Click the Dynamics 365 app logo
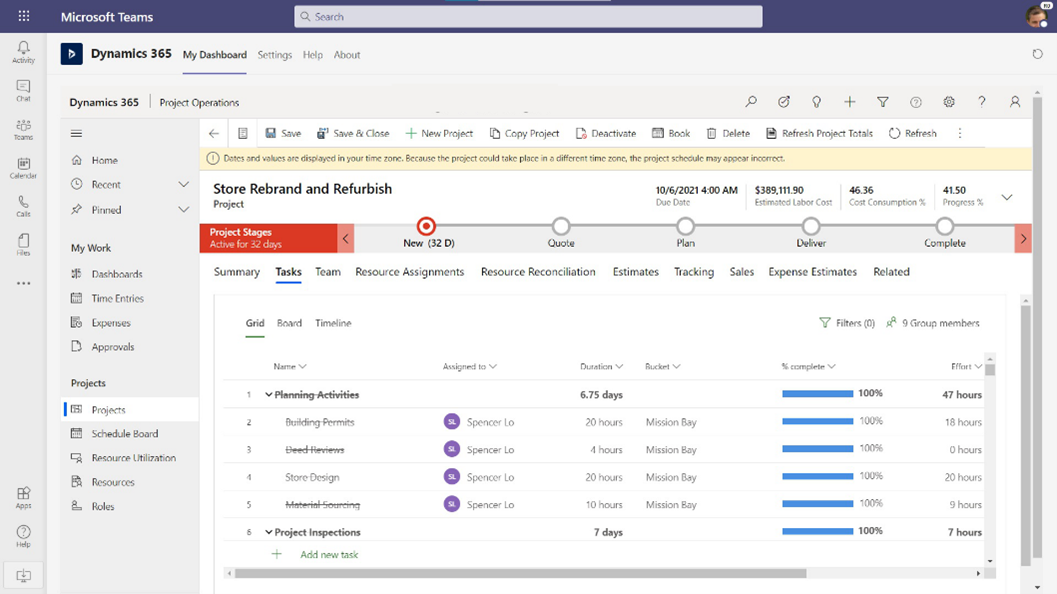This screenshot has height=594, width=1057. 71,54
